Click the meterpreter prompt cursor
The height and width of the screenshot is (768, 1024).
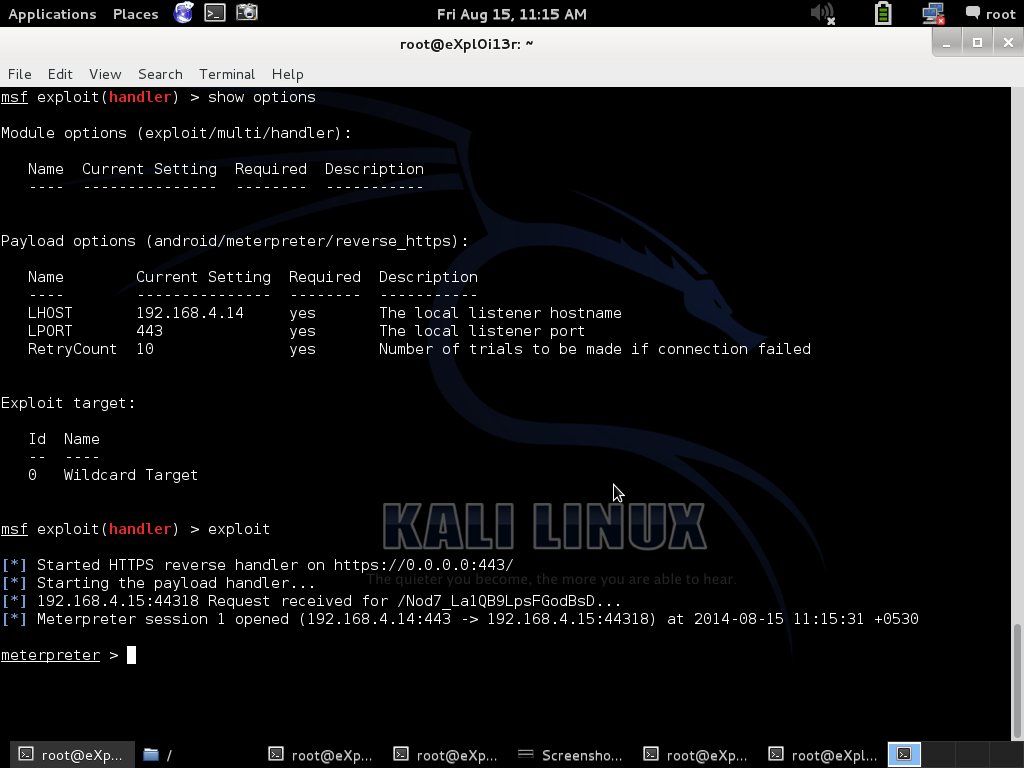[x=131, y=655]
